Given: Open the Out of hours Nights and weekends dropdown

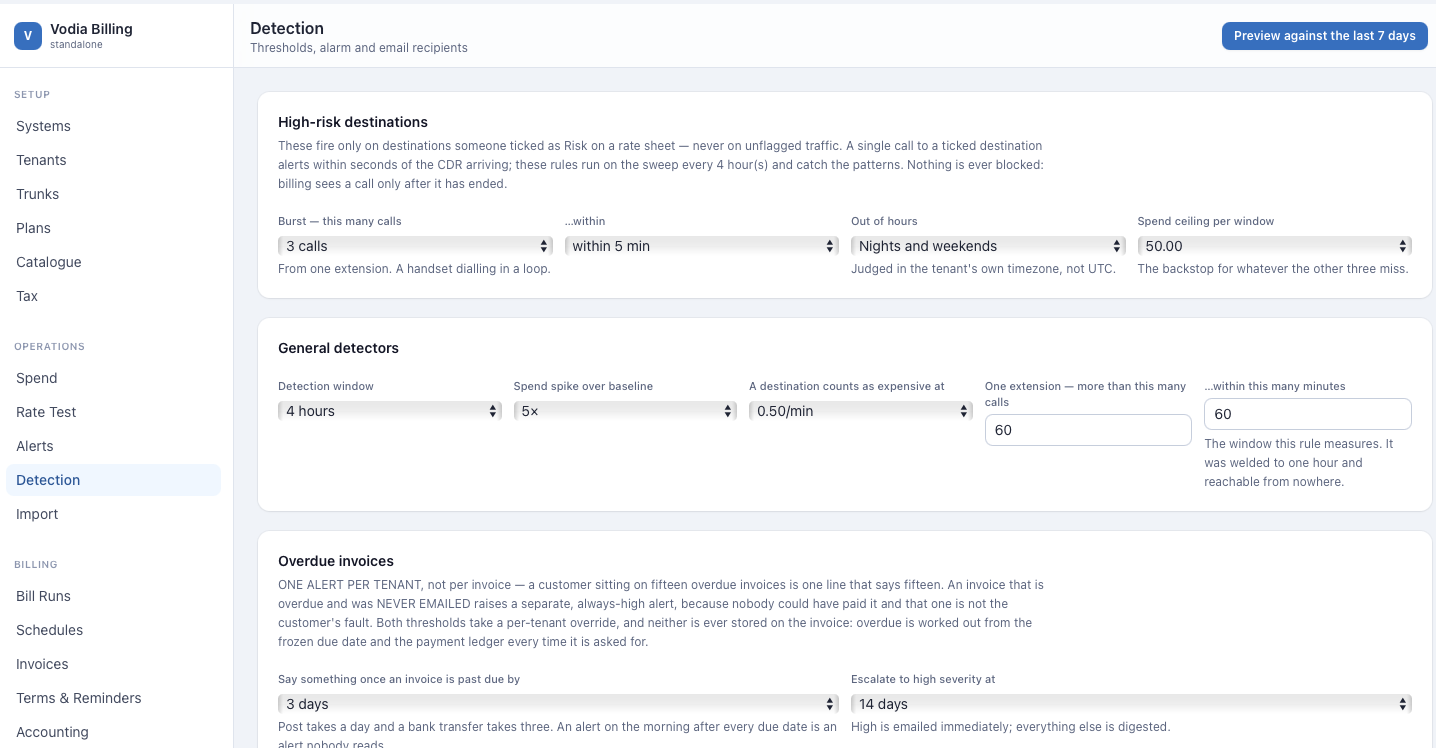Looking at the screenshot, I should click(988, 246).
